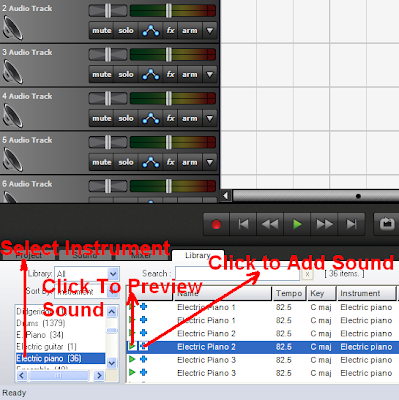This screenshot has width=399, height=400.
Task: Solo 2 Audio Track
Action: point(126,31)
